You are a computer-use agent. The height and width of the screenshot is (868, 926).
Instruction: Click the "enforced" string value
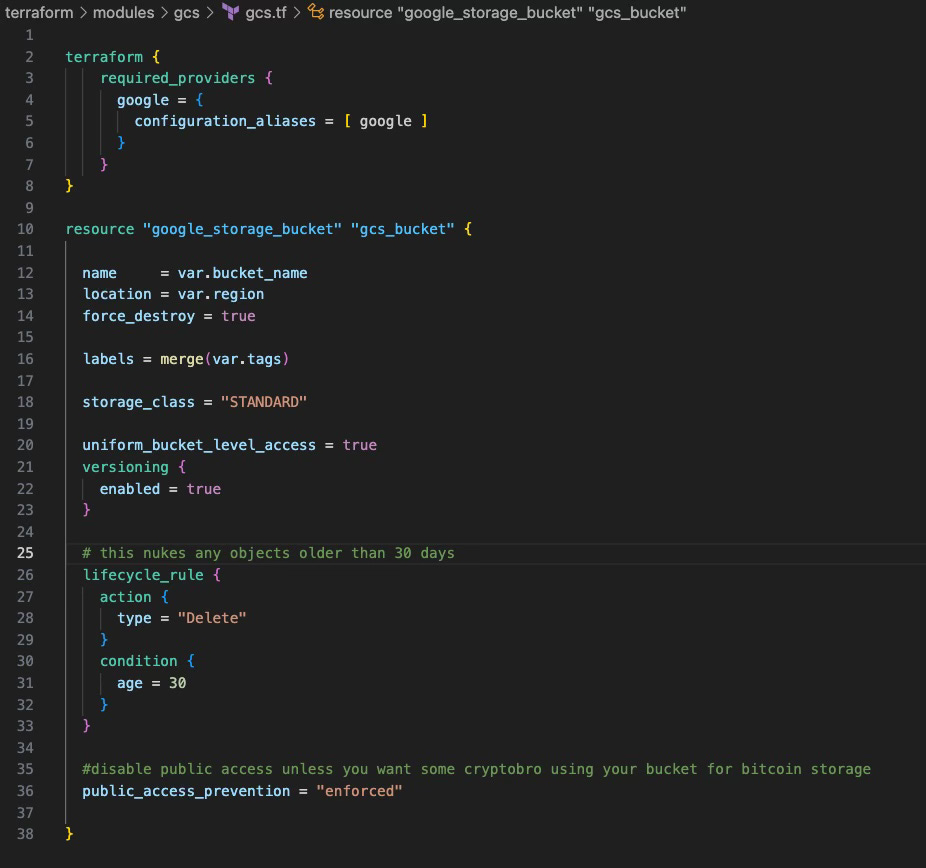(359, 791)
